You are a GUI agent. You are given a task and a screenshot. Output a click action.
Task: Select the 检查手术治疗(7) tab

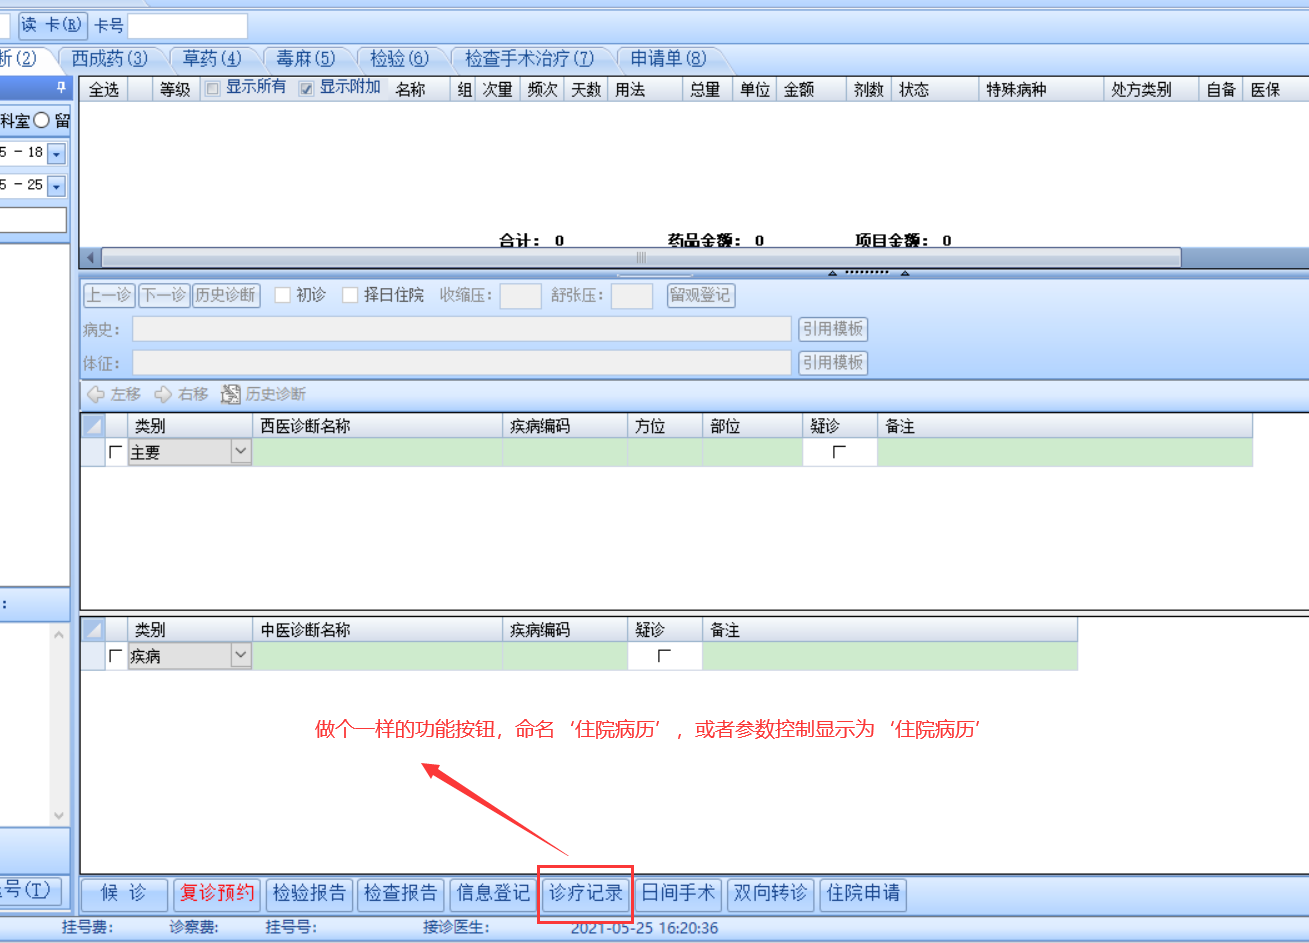tap(529, 59)
